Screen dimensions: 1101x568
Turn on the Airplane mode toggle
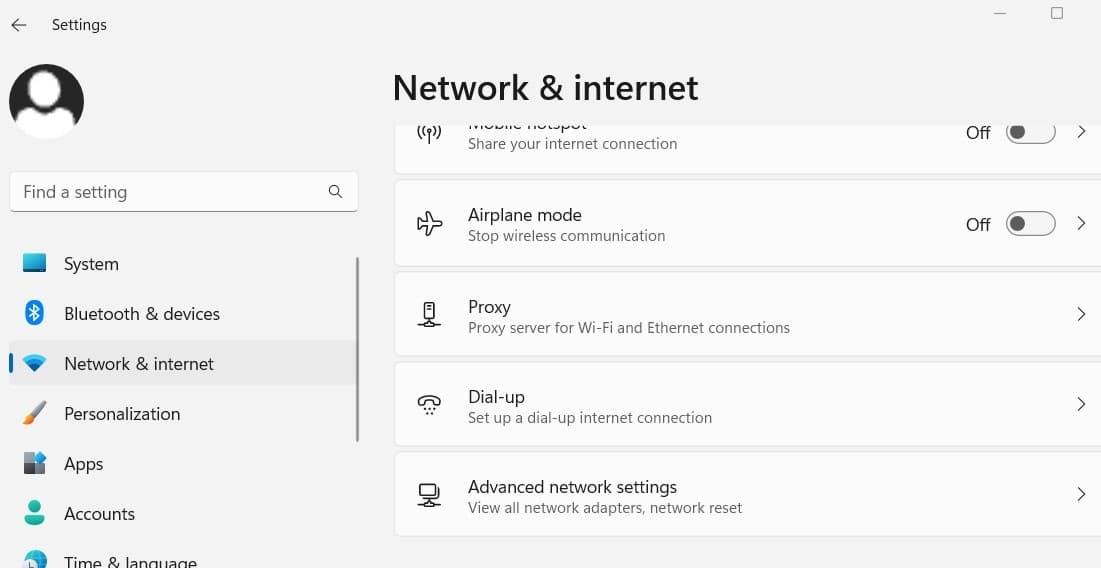1030,224
